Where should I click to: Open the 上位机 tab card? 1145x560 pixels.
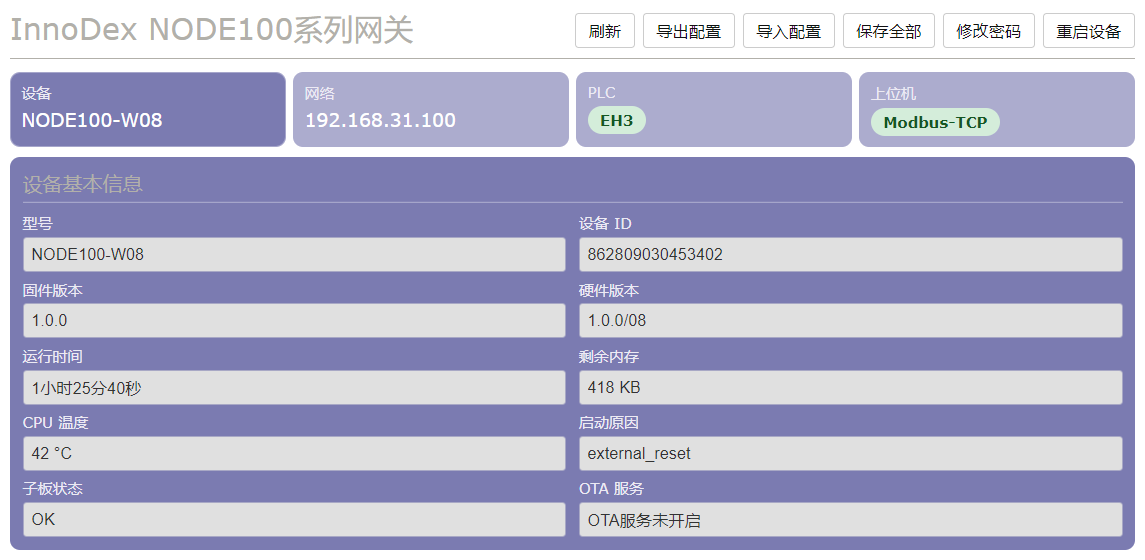coord(997,110)
